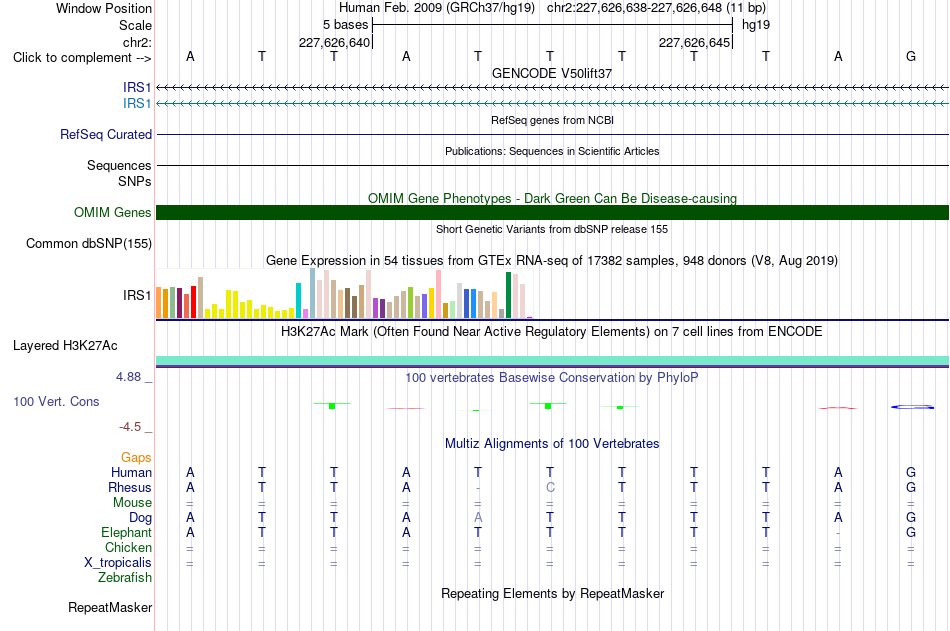Click the RefSeq Curated track label
The width and height of the screenshot is (950, 631).
(105, 135)
